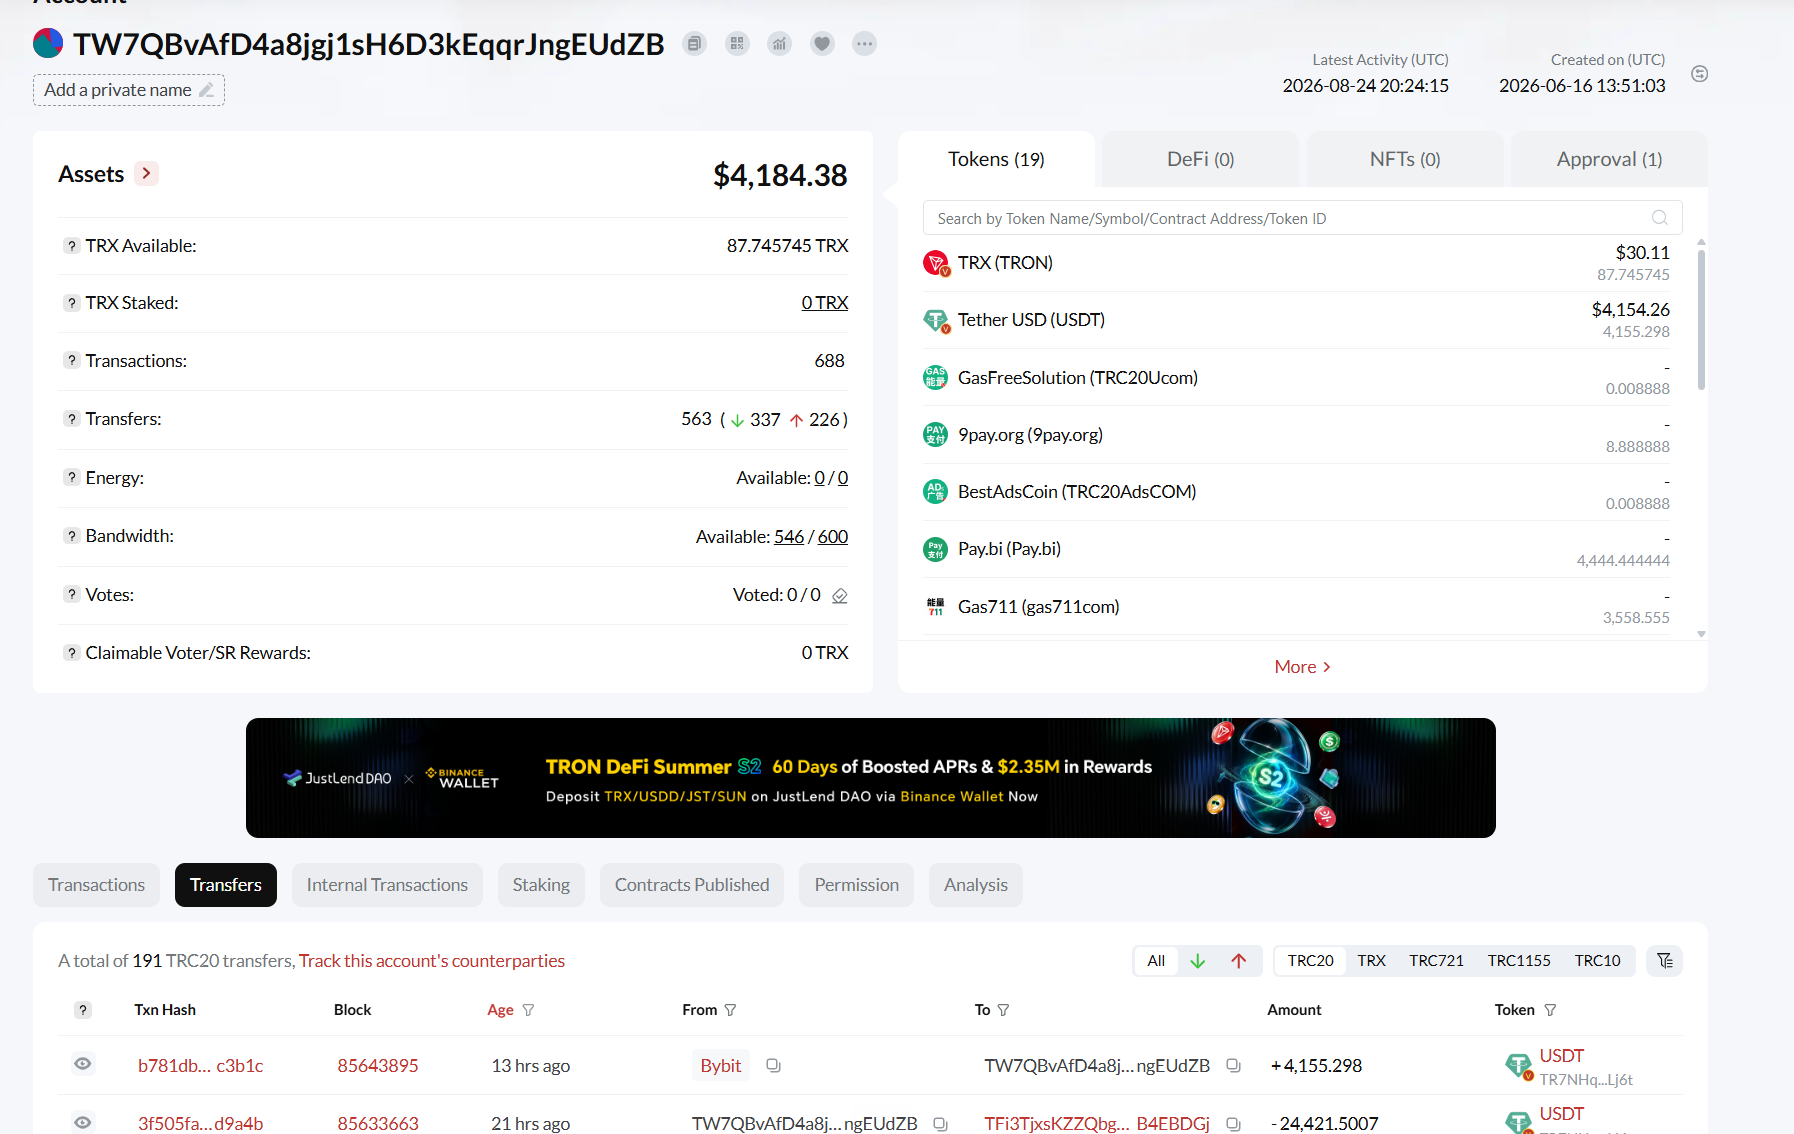Copy recipient address in b781db row
1794x1134 pixels.
pos(1233,1066)
